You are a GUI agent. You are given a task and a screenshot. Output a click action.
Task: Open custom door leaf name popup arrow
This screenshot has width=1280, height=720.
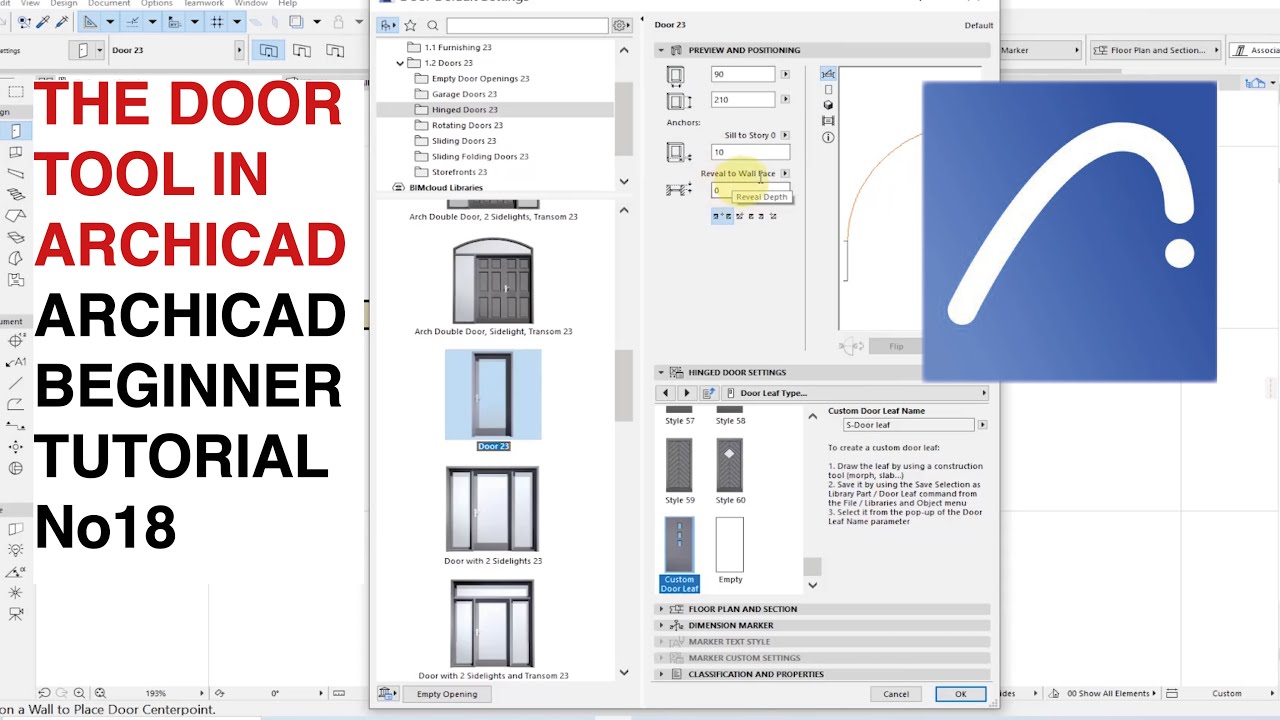982,425
